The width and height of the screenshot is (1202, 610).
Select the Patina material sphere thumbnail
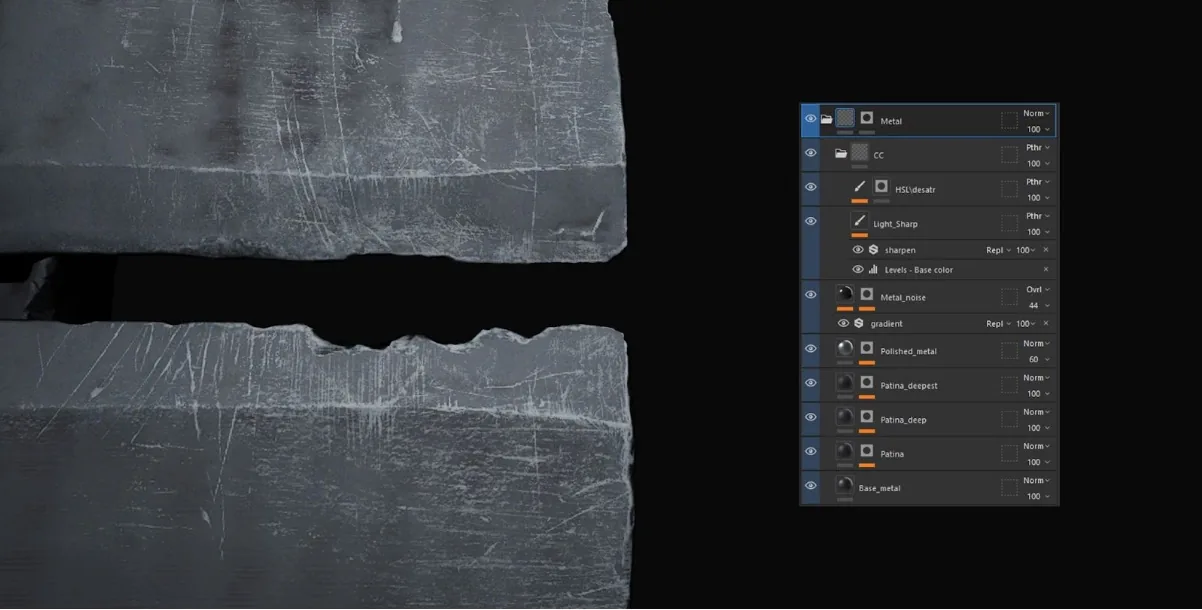845,450
